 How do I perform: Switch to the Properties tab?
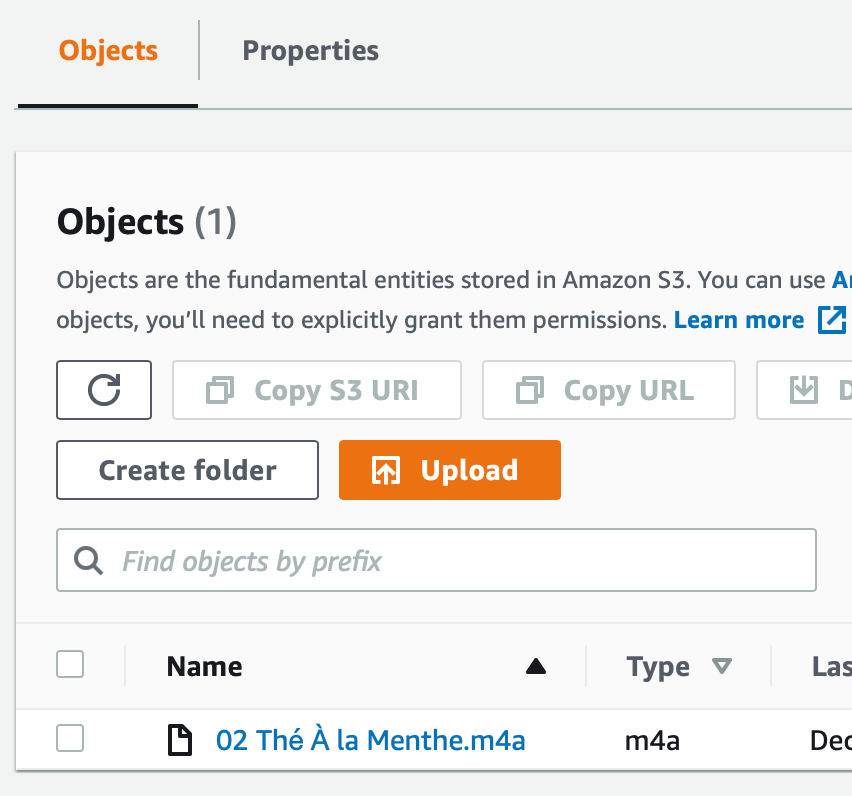pos(310,50)
